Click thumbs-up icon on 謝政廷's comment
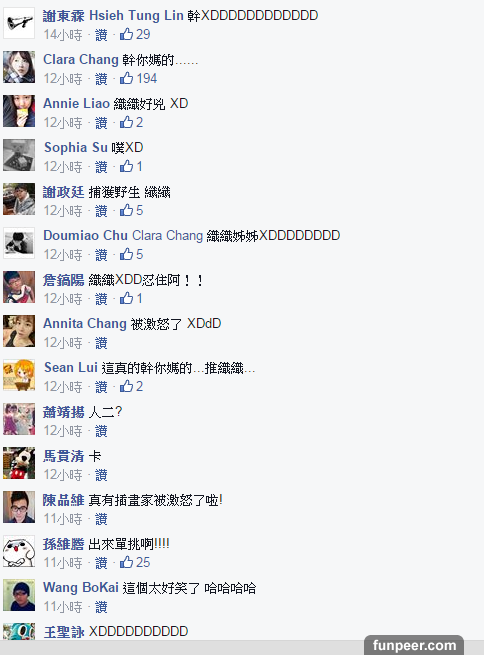This screenshot has height=655, width=484. click(x=126, y=210)
